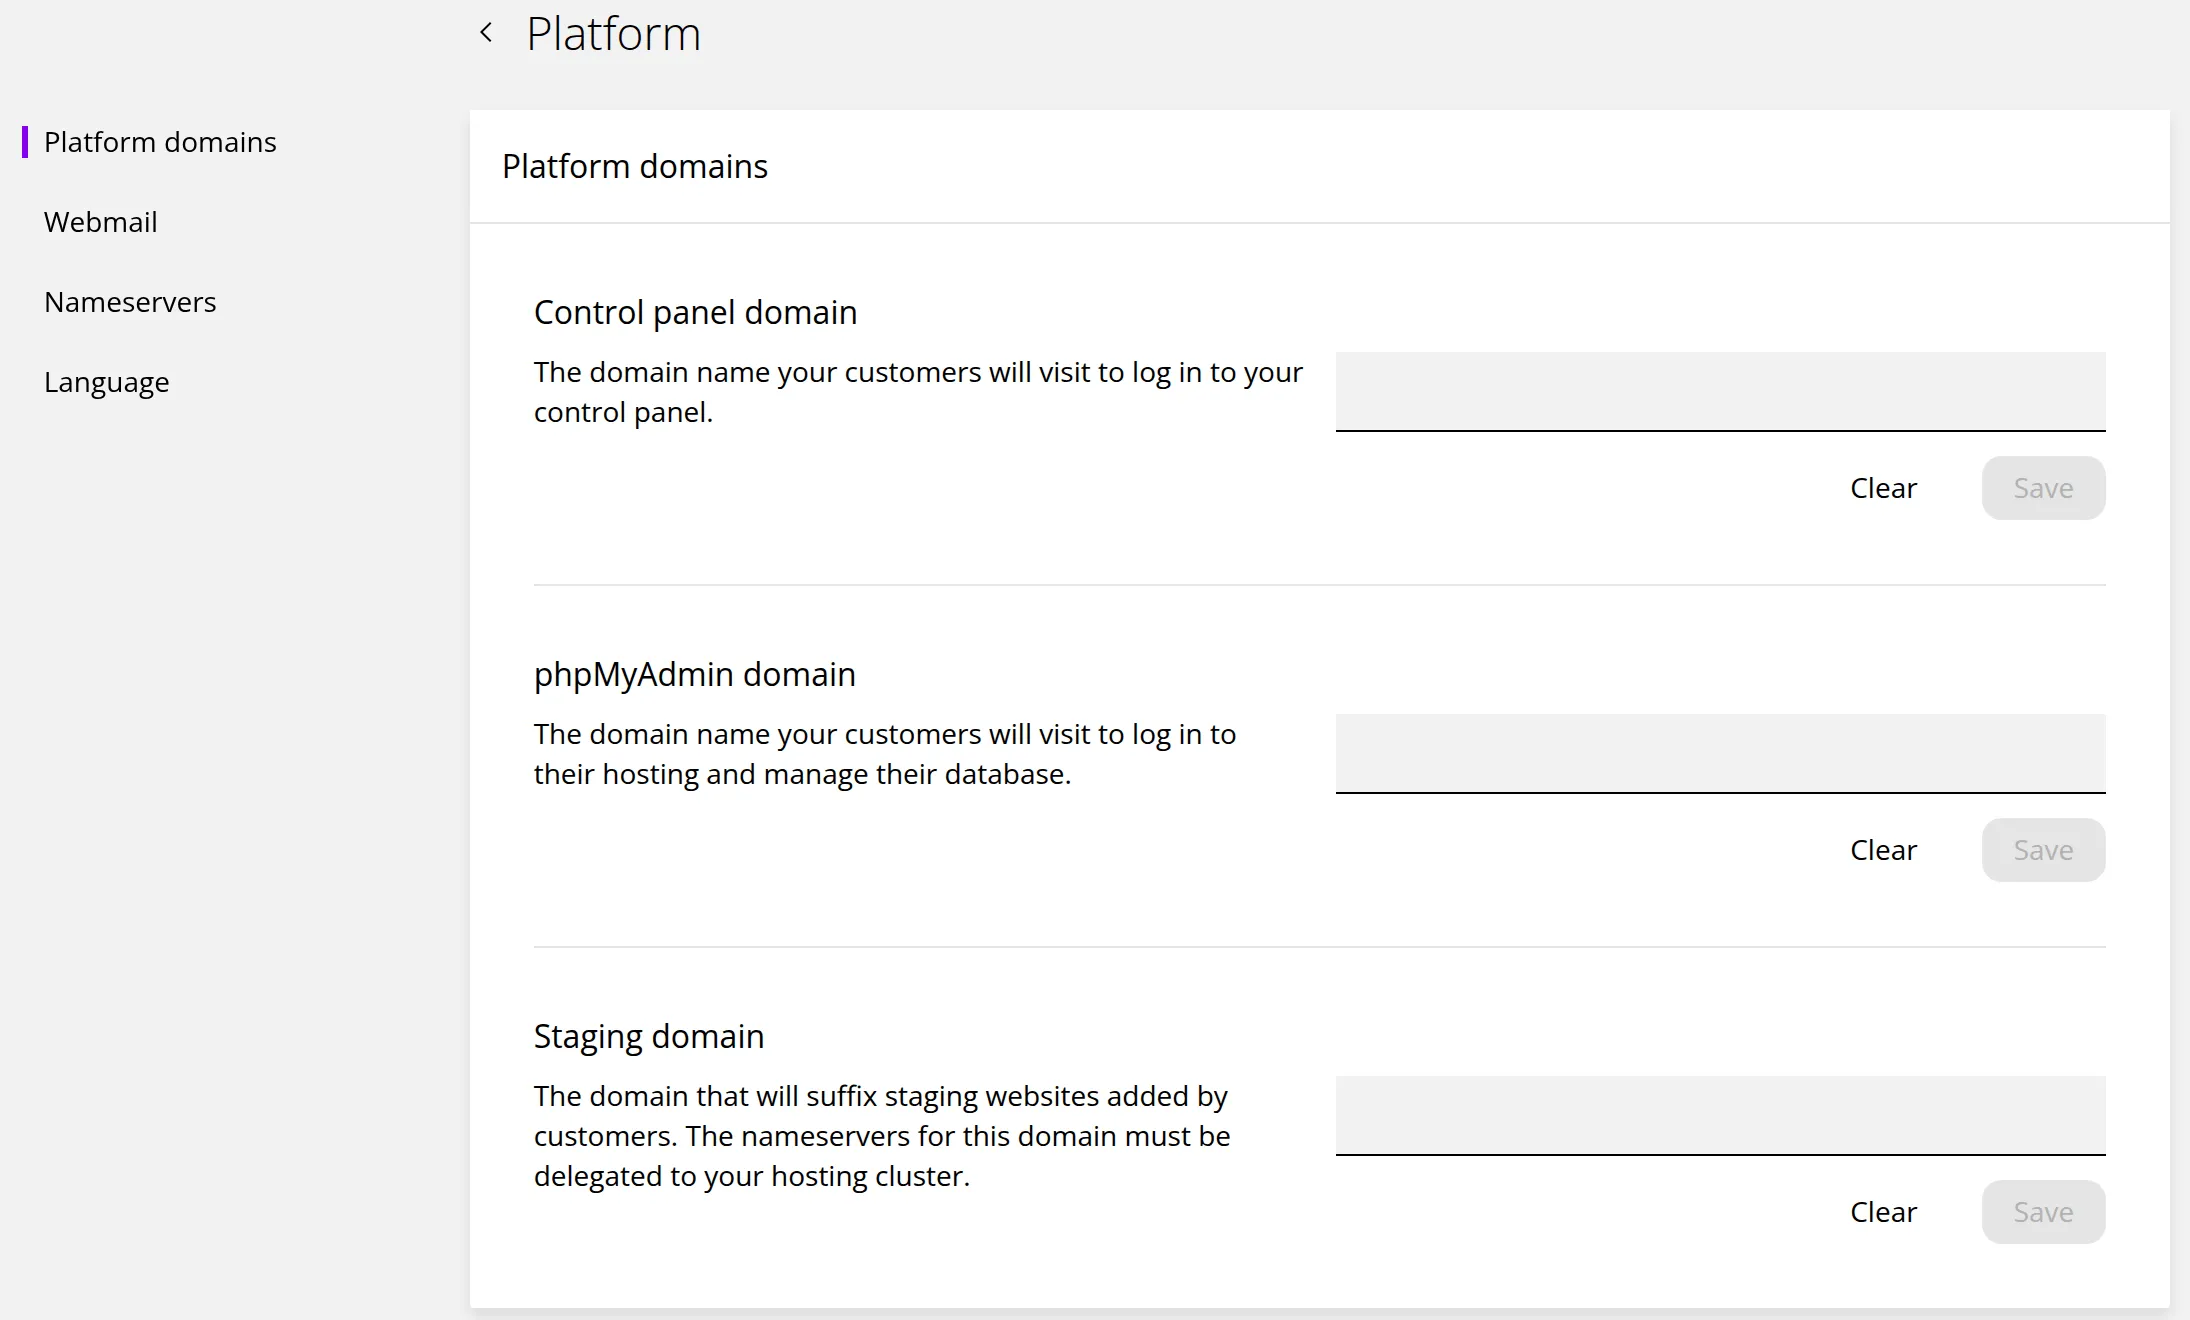Click Save for Staging domain
This screenshot has width=2190, height=1320.
coord(2043,1212)
